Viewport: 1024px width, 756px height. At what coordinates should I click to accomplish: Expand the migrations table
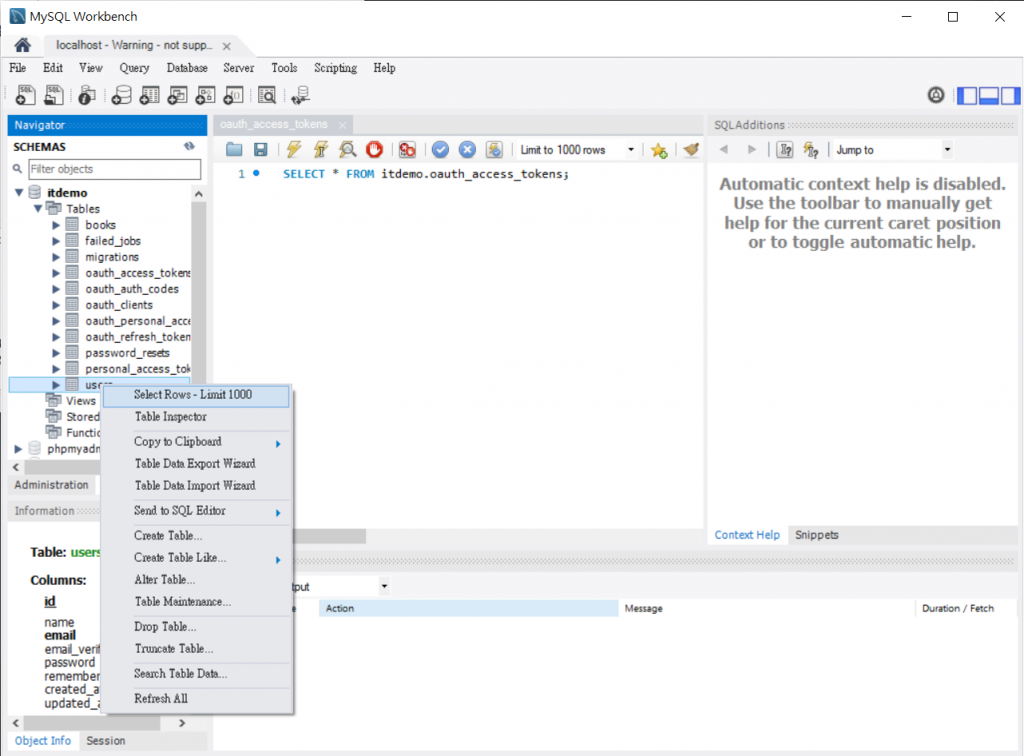click(x=56, y=257)
